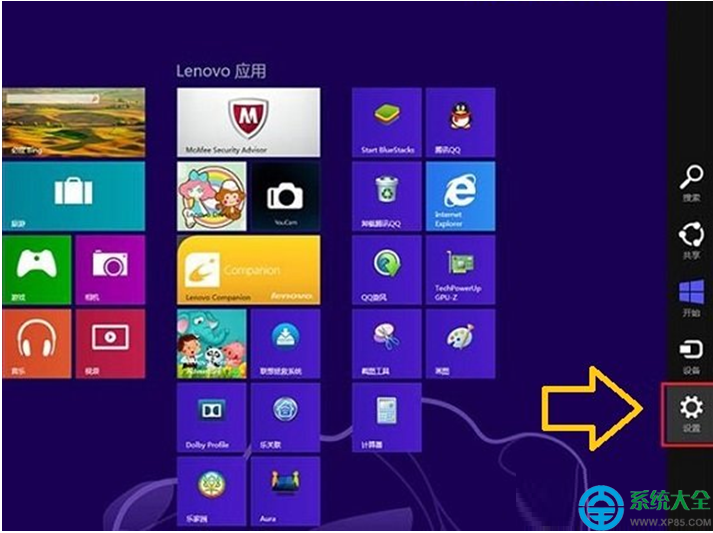Image resolution: width=713 pixels, height=533 pixels.
Task: Open the red Video tile
Action: (x=110, y=344)
